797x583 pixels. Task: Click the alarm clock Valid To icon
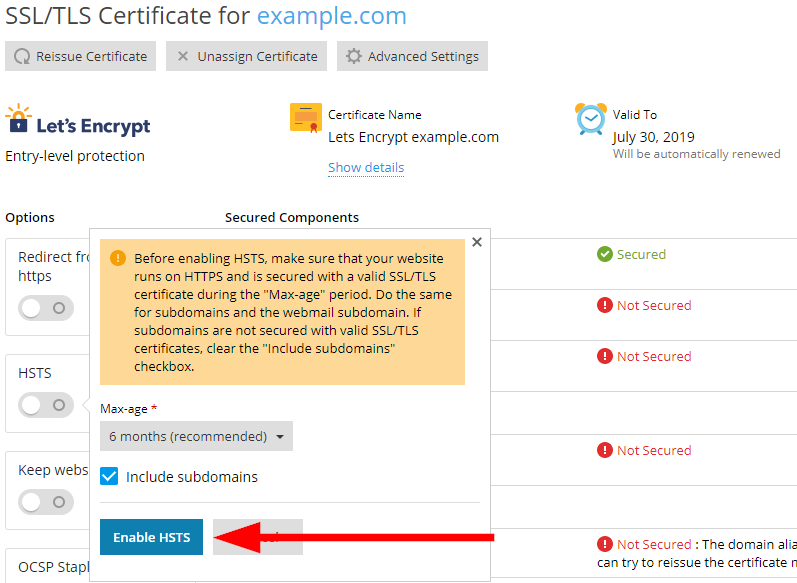[590, 118]
